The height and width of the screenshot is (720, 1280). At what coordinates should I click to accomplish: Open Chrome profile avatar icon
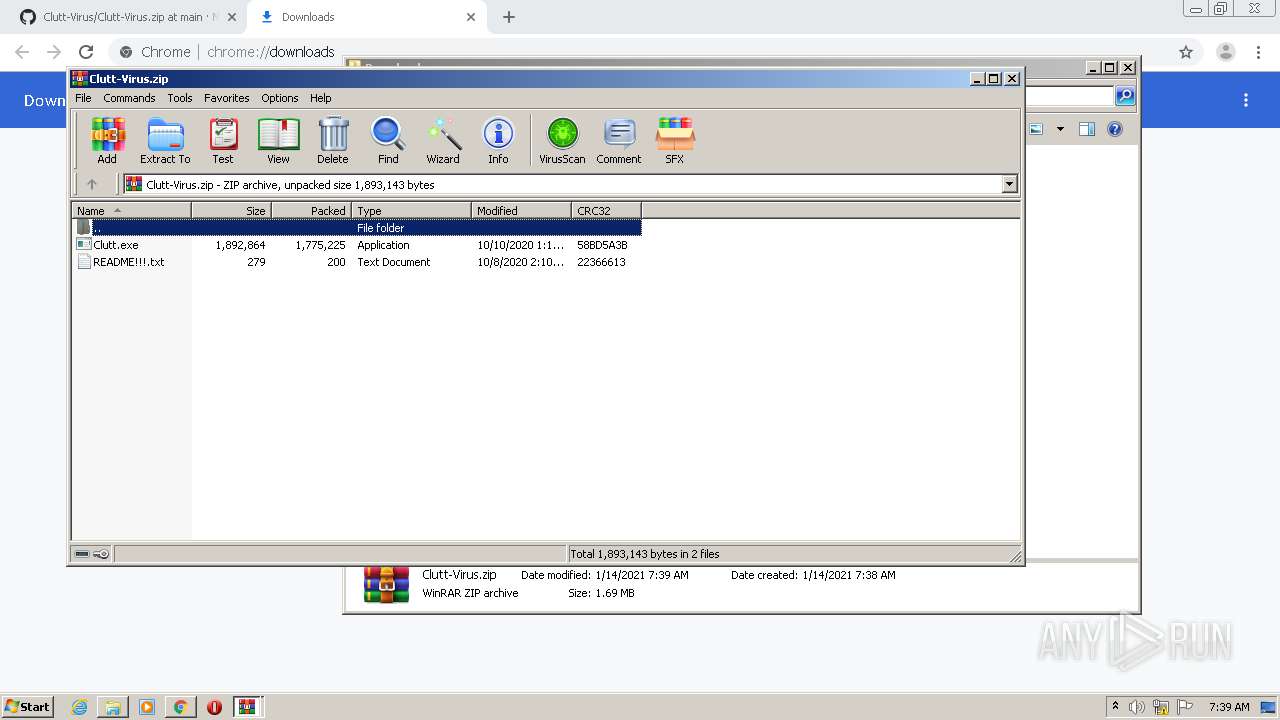click(x=1226, y=52)
